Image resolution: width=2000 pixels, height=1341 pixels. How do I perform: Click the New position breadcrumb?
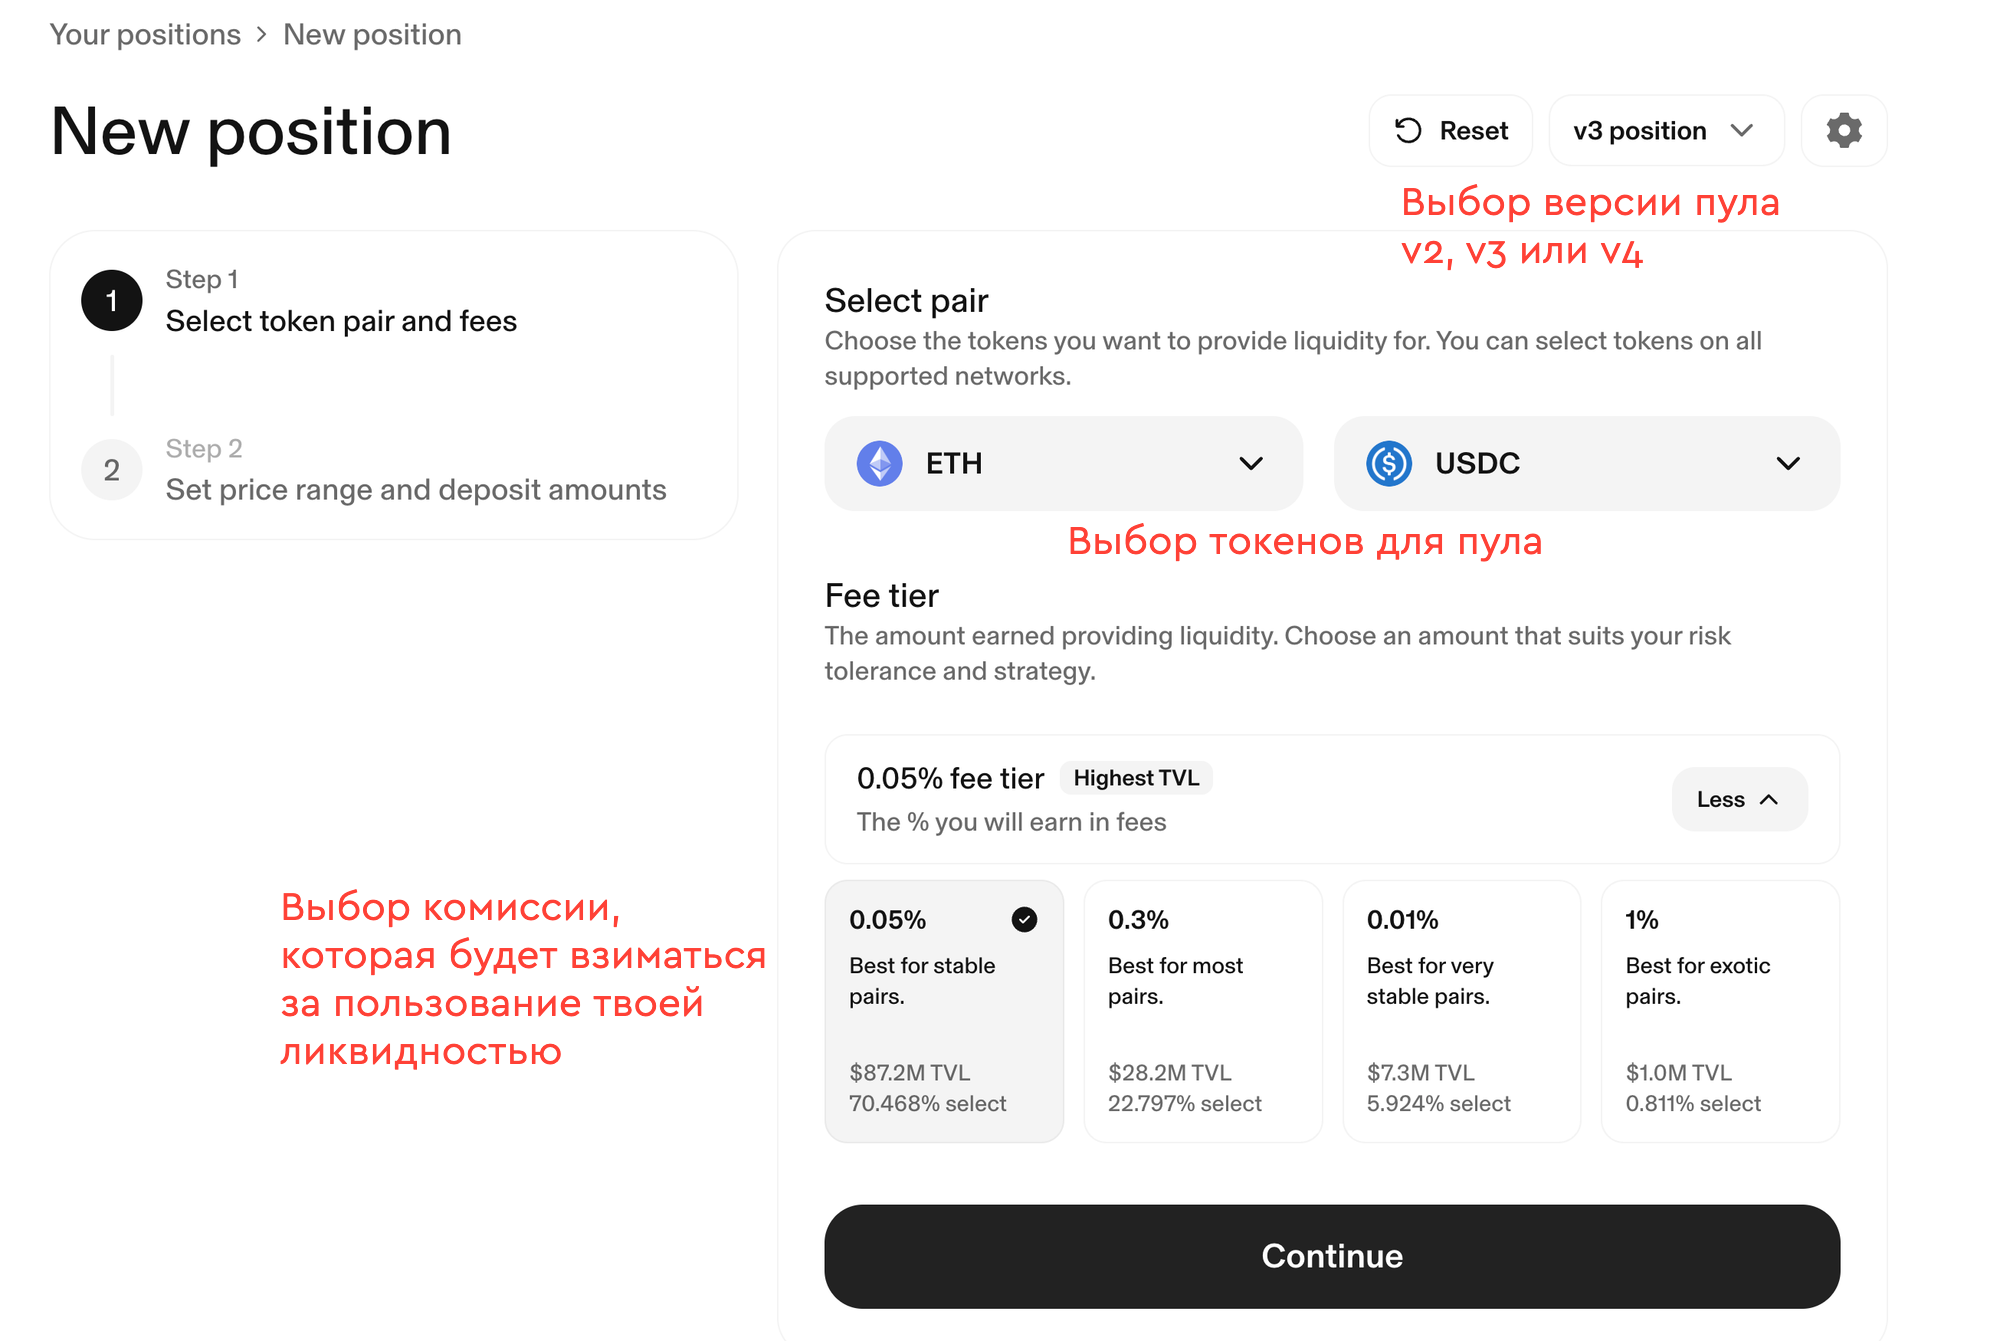[x=372, y=35]
